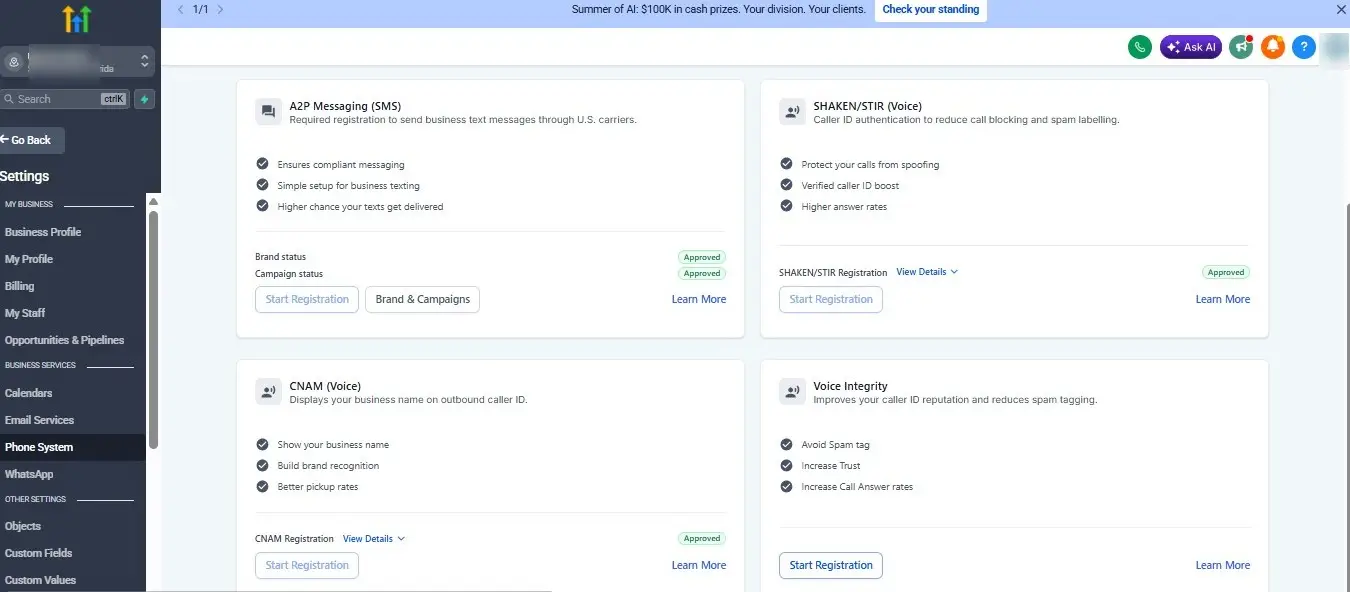Open Opportunities & Pipelines settings

pyautogui.click(x=65, y=340)
